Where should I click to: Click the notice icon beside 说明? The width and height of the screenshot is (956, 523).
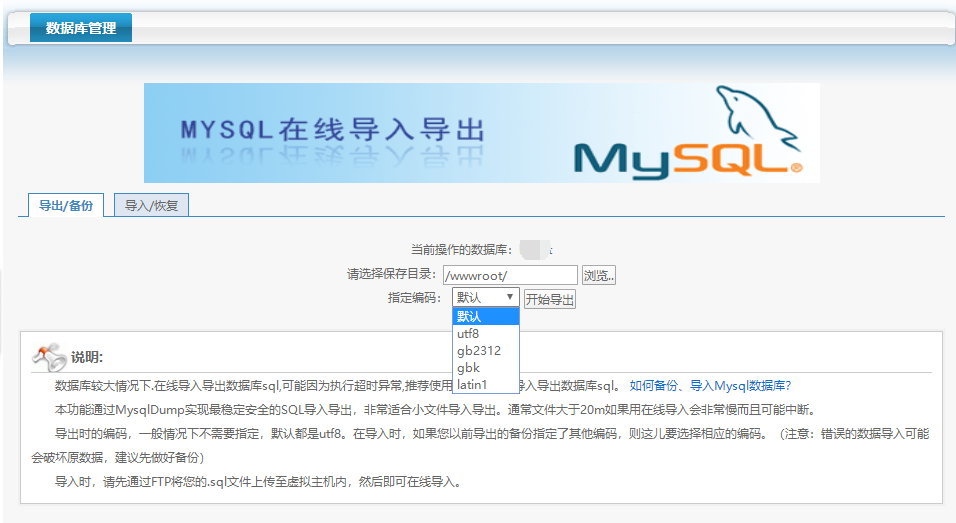(x=49, y=356)
